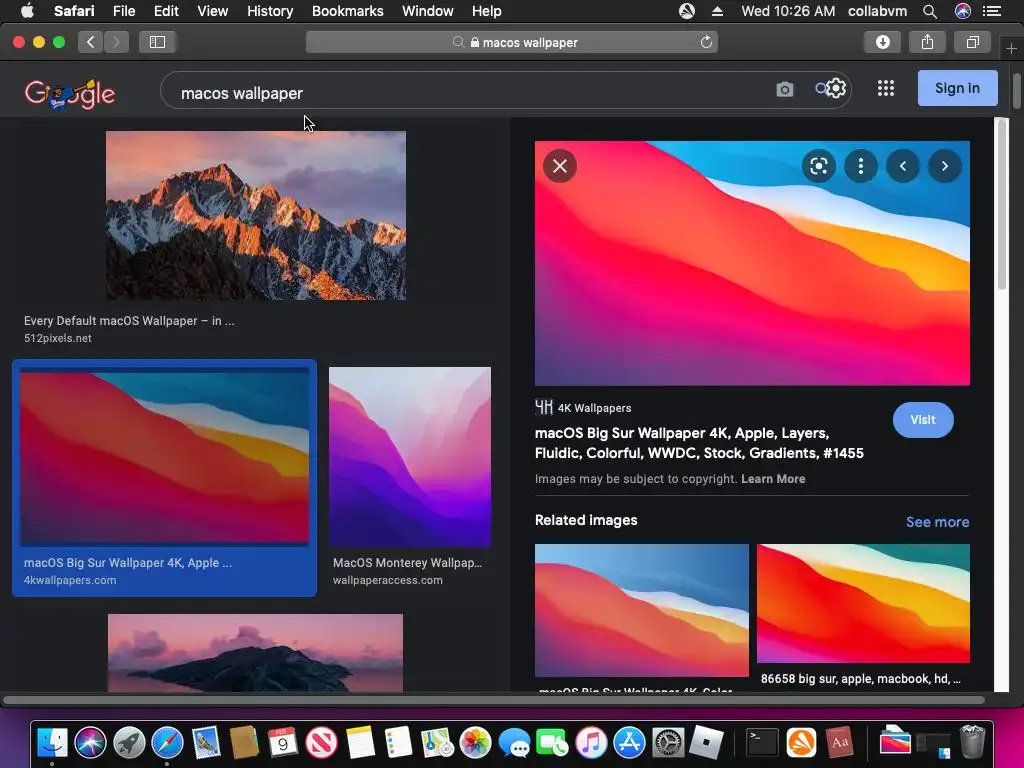Open Launchpad from the Dock
This screenshot has width=1024, height=768.
click(129, 743)
